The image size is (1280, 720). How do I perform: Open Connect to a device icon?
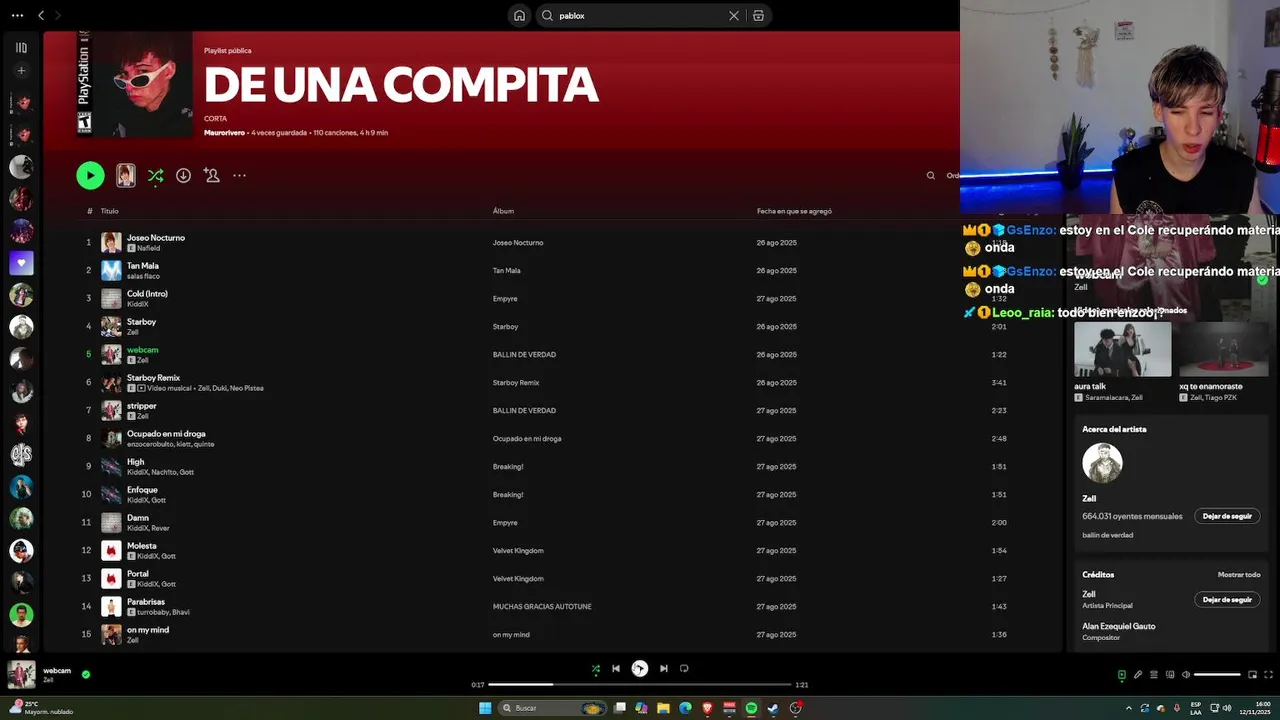tap(1170, 675)
